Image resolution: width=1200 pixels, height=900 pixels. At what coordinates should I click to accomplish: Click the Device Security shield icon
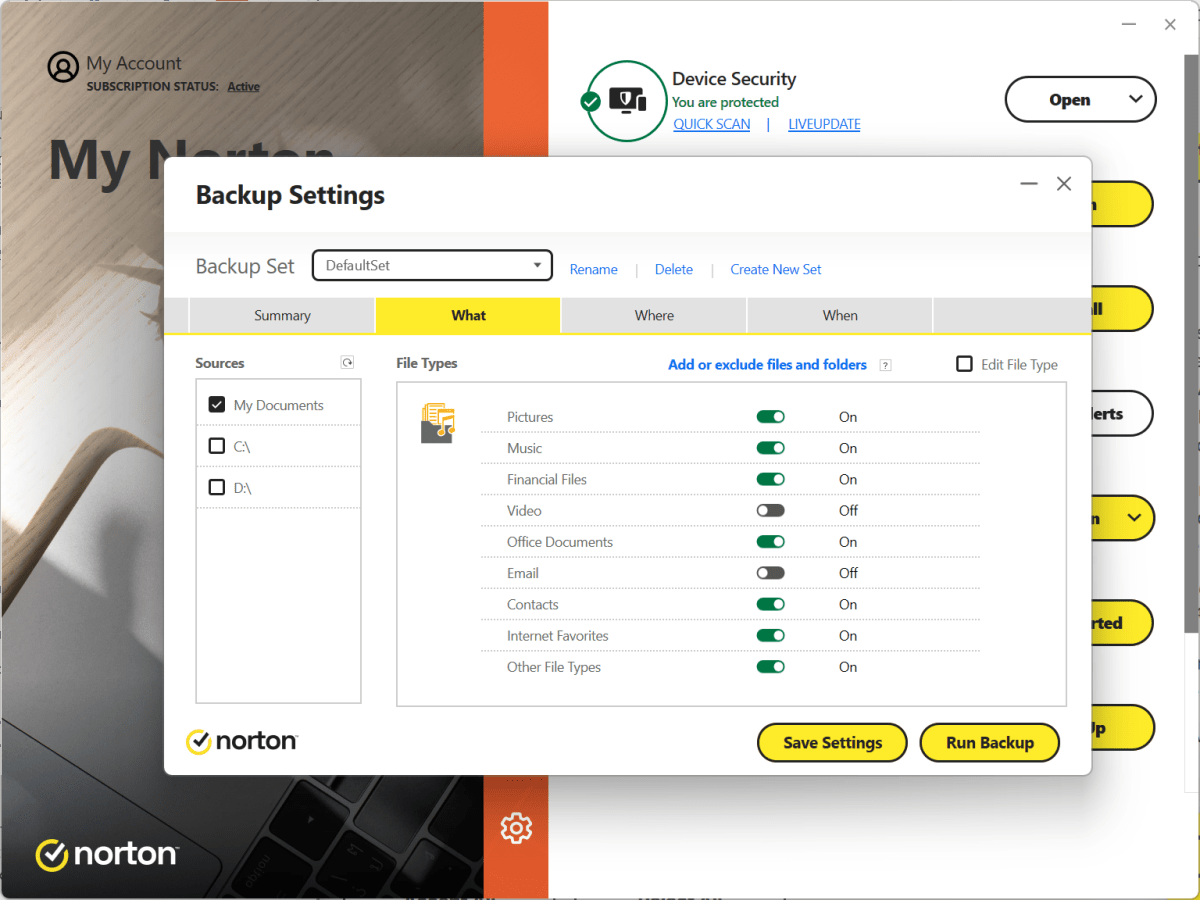[x=627, y=101]
